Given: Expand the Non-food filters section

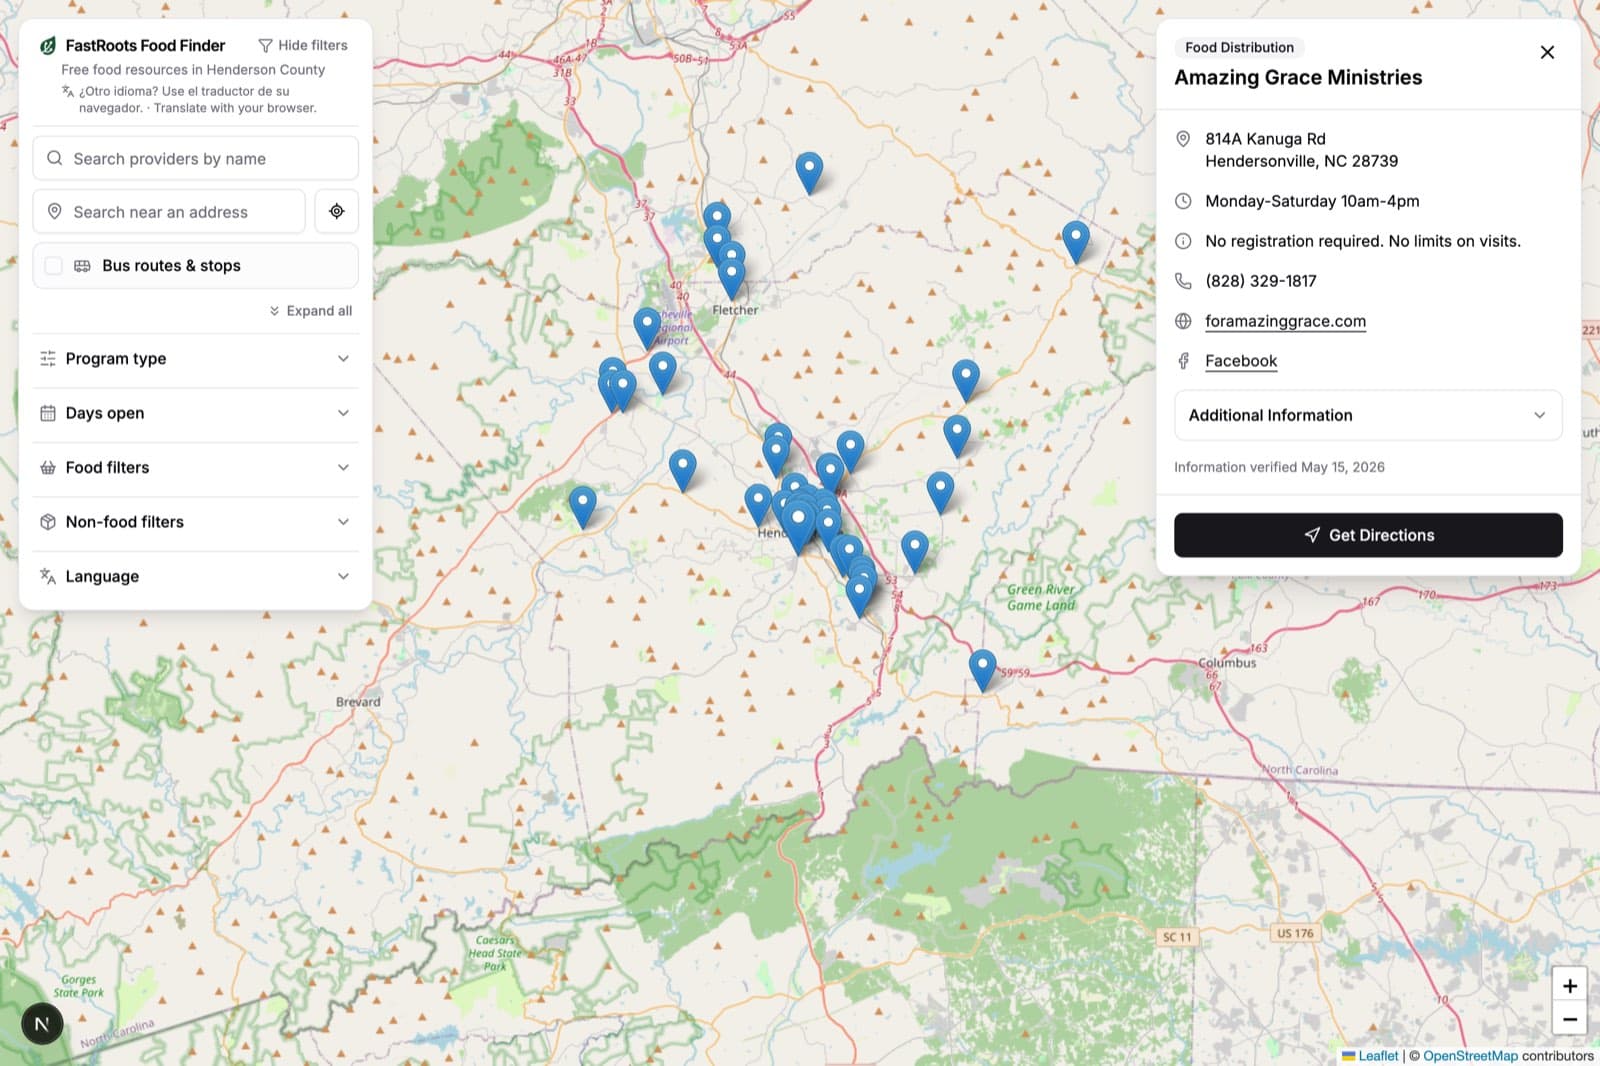Looking at the screenshot, I should click(x=195, y=522).
